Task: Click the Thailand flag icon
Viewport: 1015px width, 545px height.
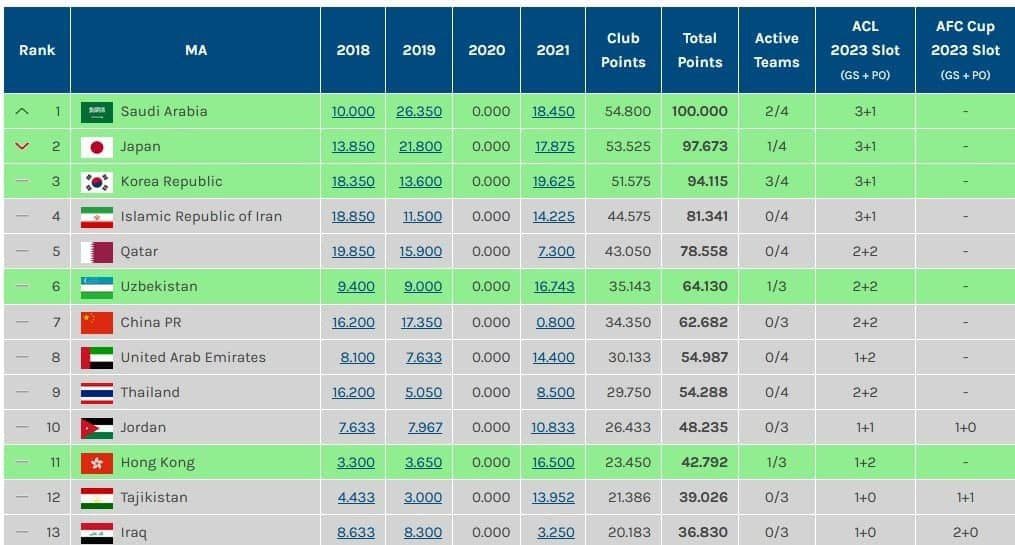Action: (x=97, y=393)
